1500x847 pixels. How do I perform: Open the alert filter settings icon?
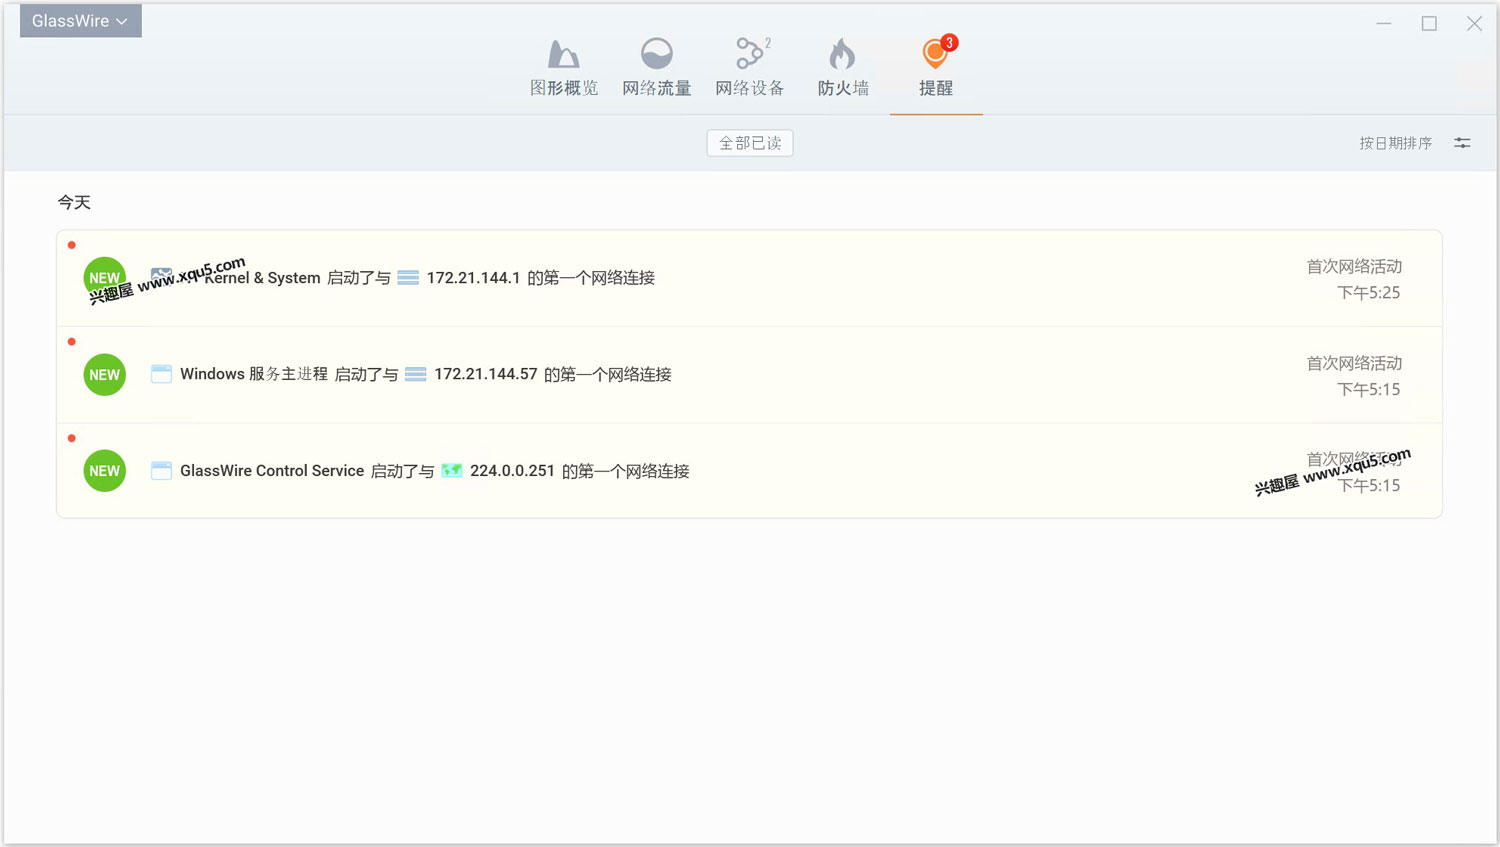pyautogui.click(x=1462, y=143)
